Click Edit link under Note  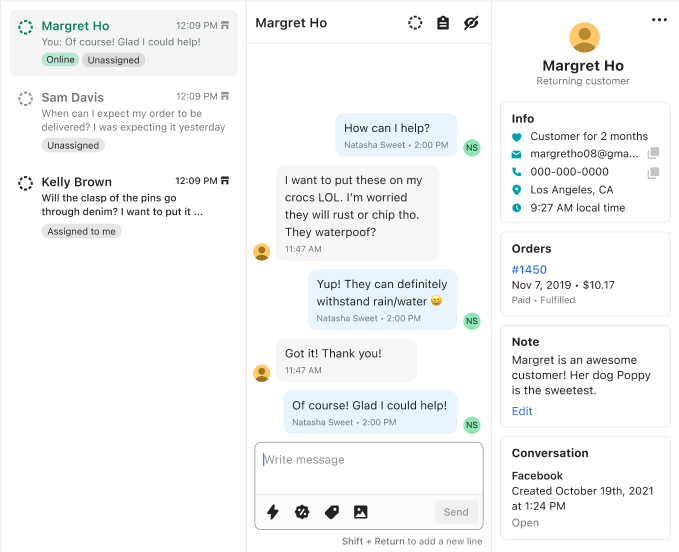(522, 411)
